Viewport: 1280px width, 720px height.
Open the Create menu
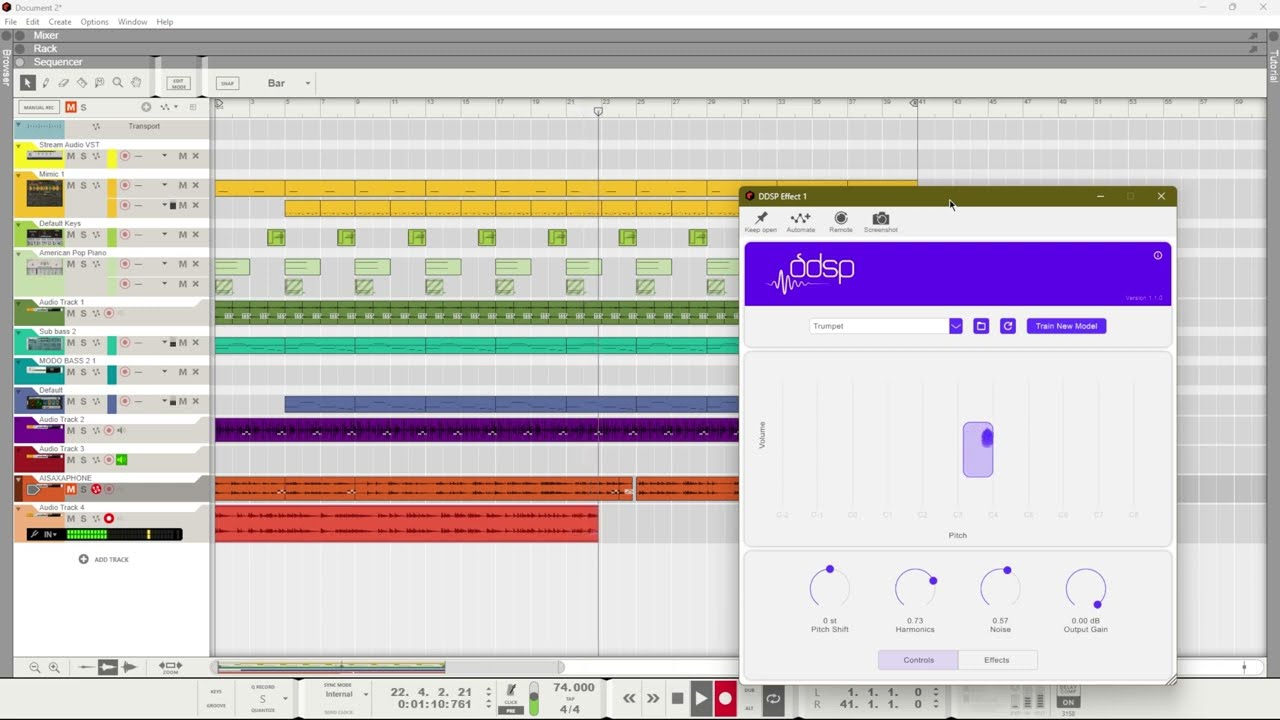60,22
